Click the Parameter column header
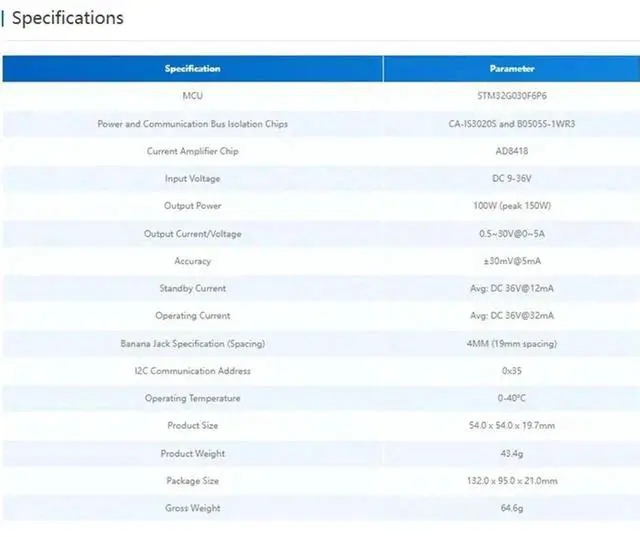Viewport: 640px width, 537px height. click(511, 69)
